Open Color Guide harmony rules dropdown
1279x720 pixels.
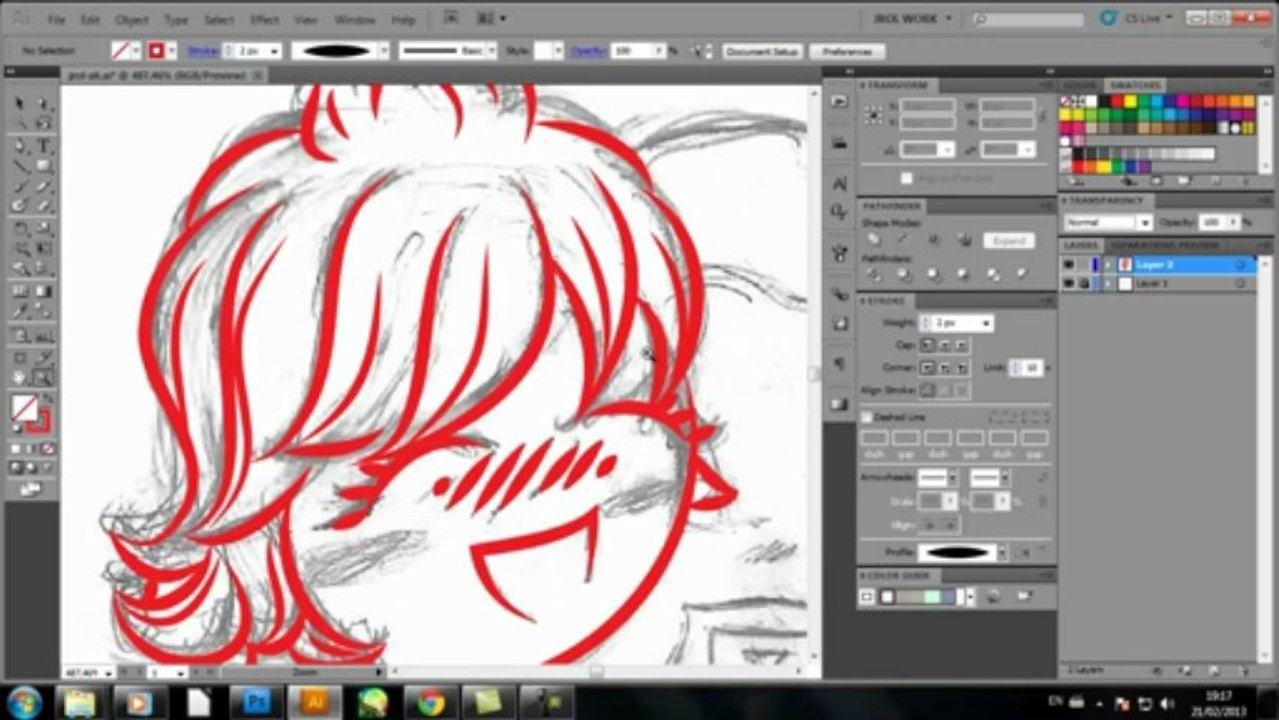pyautogui.click(x=969, y=596)
